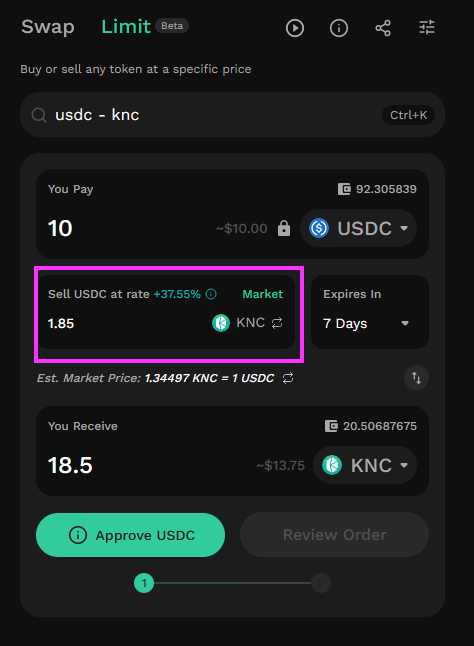The width and height of the screenshot is (474, 646).
Task: Click the usdc - knc search field
Action: pyautogui.click(x=232, y=115)
